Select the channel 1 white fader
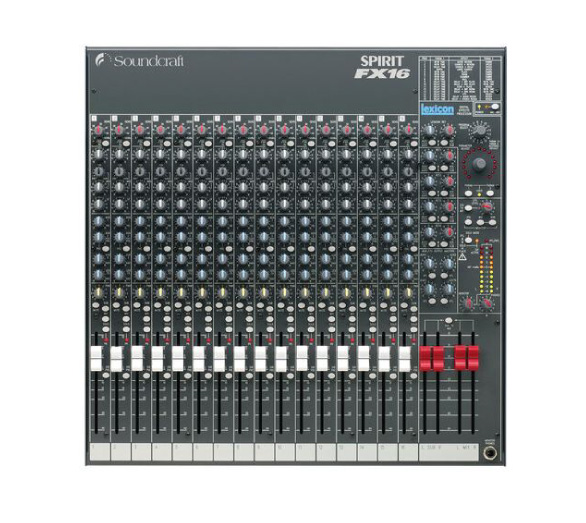This screenshot has width=586, height=523. coord(96,359)
